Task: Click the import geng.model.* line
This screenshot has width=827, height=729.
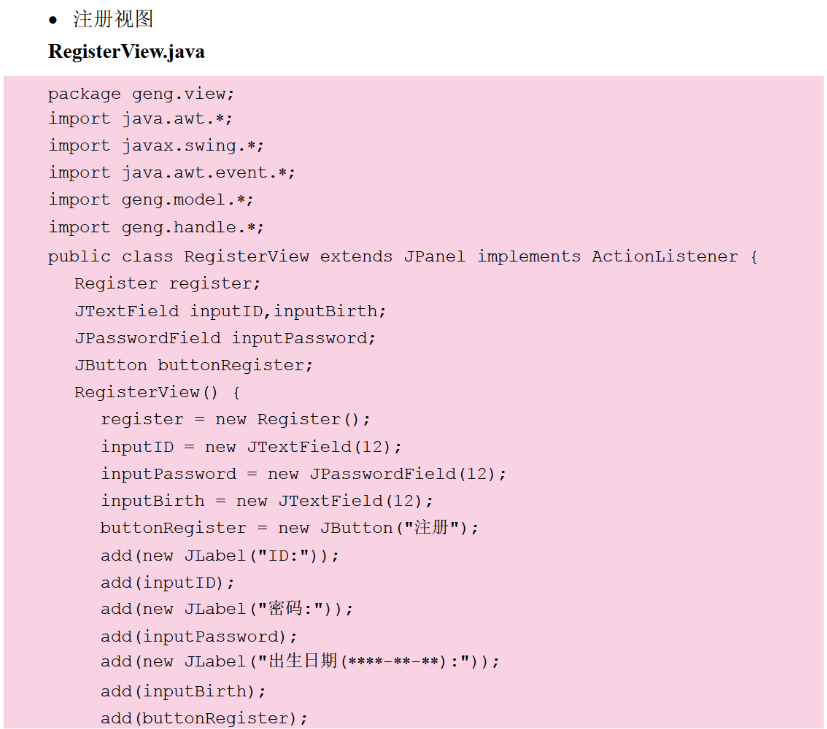Action: pyautogui.click(x=151, y=200)
